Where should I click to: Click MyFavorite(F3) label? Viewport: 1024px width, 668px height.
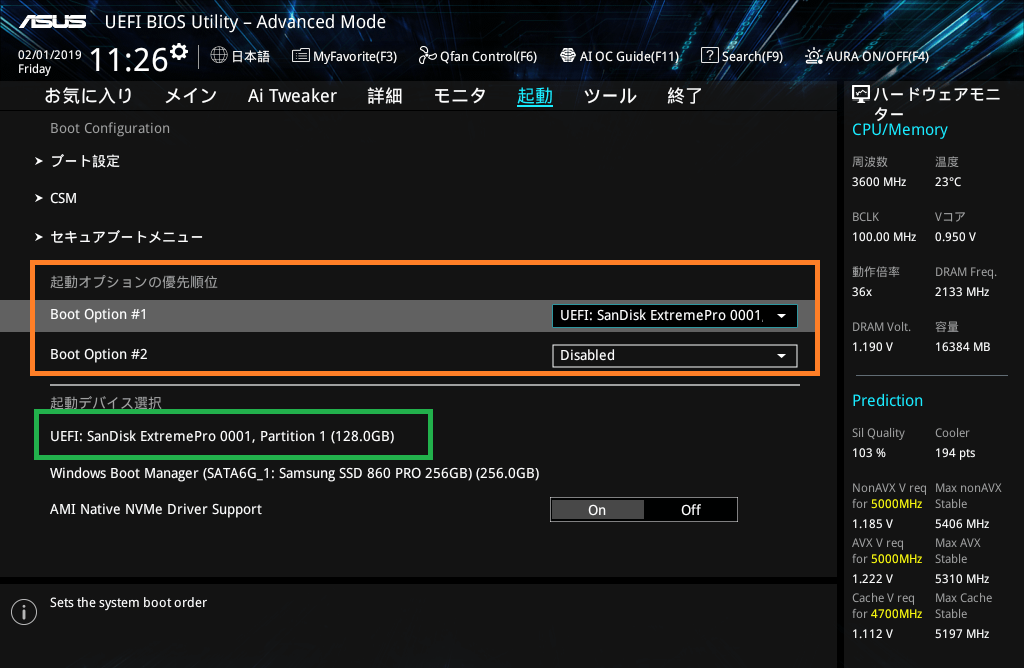tap(355, 57)
